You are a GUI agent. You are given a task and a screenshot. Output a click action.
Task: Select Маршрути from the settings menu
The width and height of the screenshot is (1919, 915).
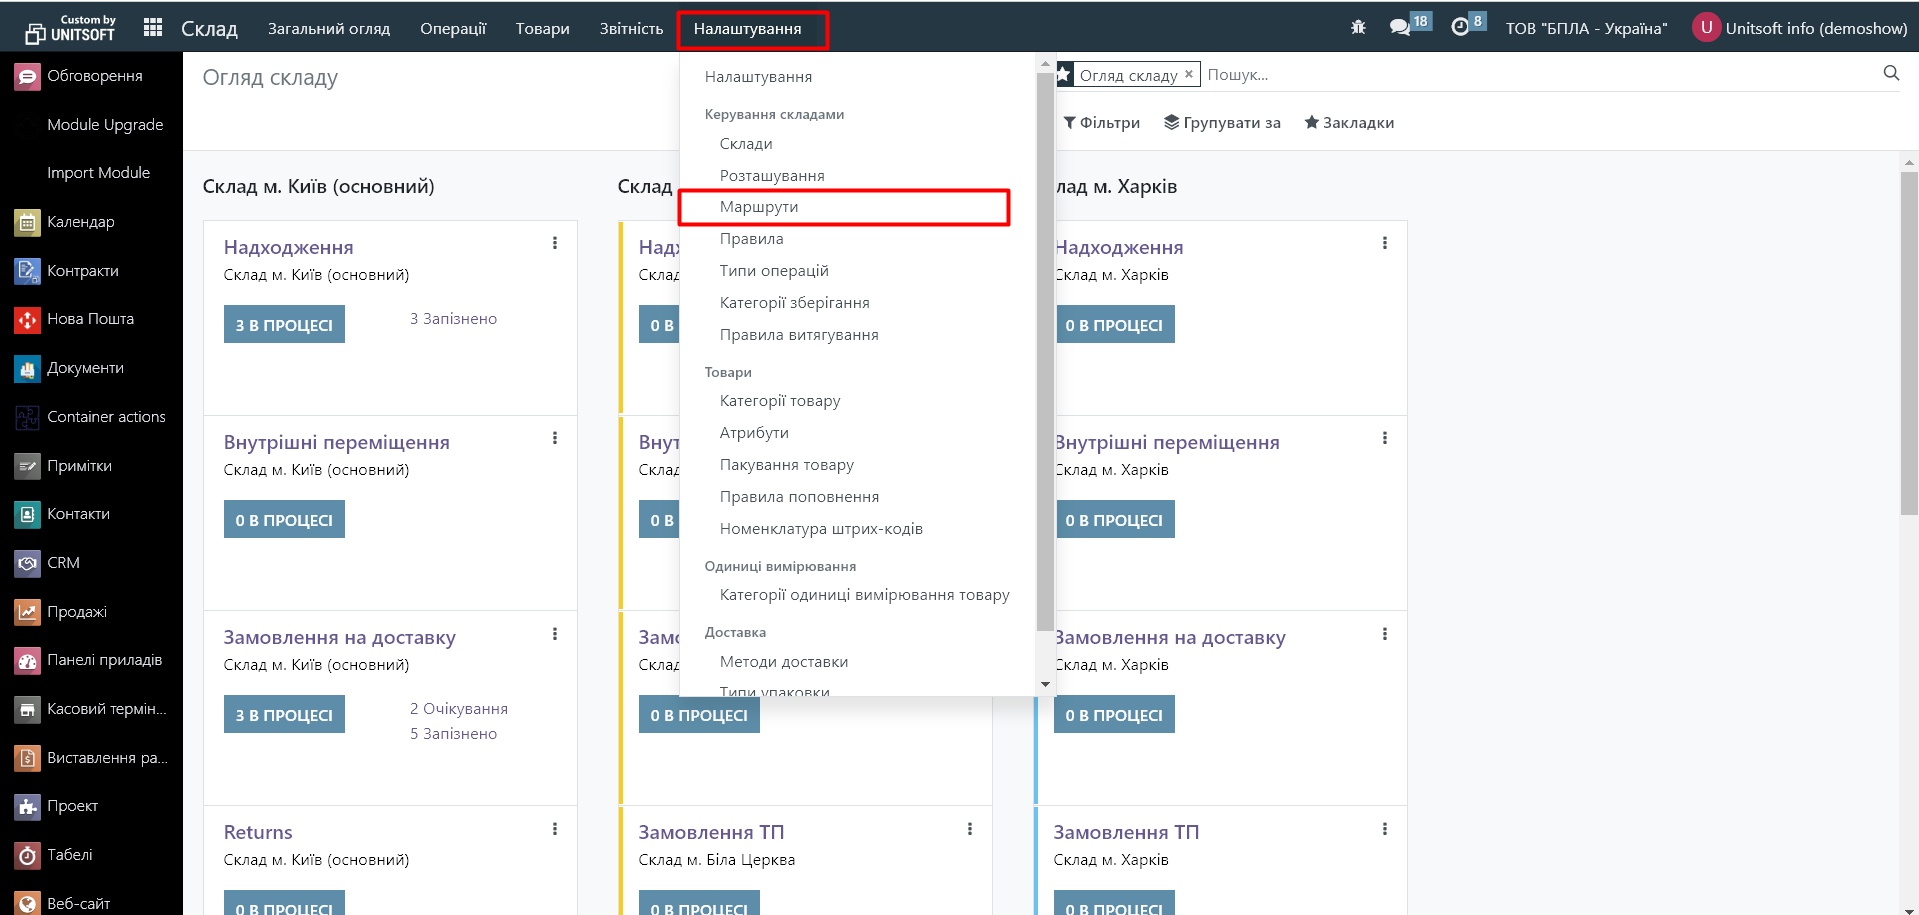759,207
